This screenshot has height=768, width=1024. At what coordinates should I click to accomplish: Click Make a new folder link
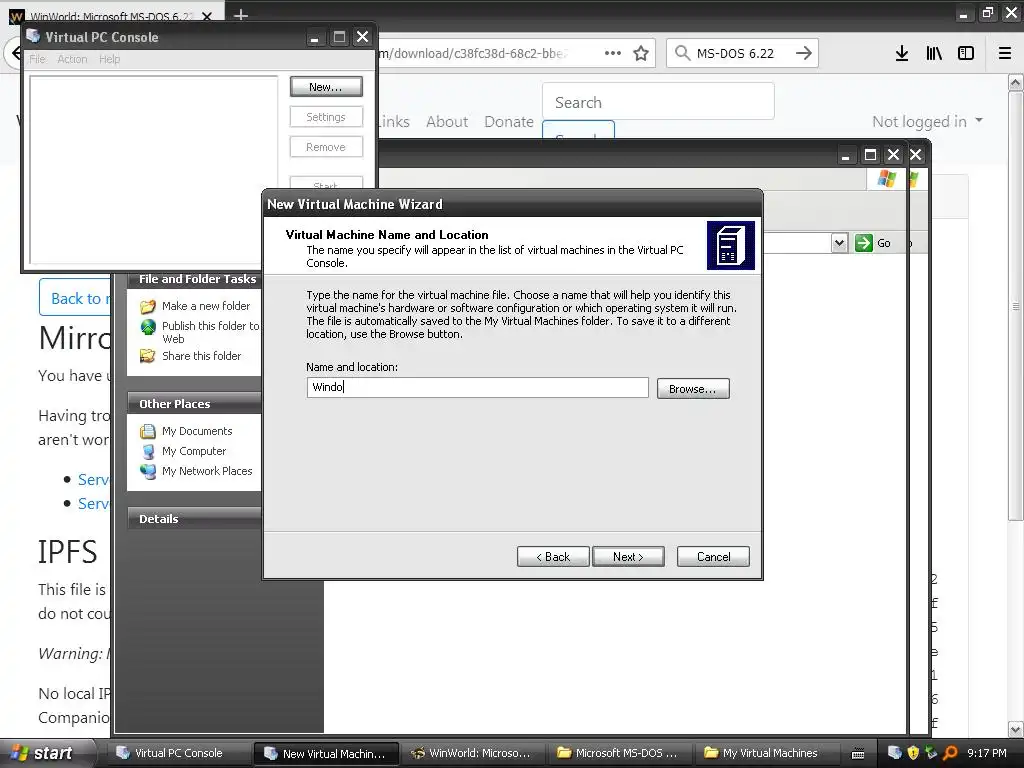click(x=206, y=306)
